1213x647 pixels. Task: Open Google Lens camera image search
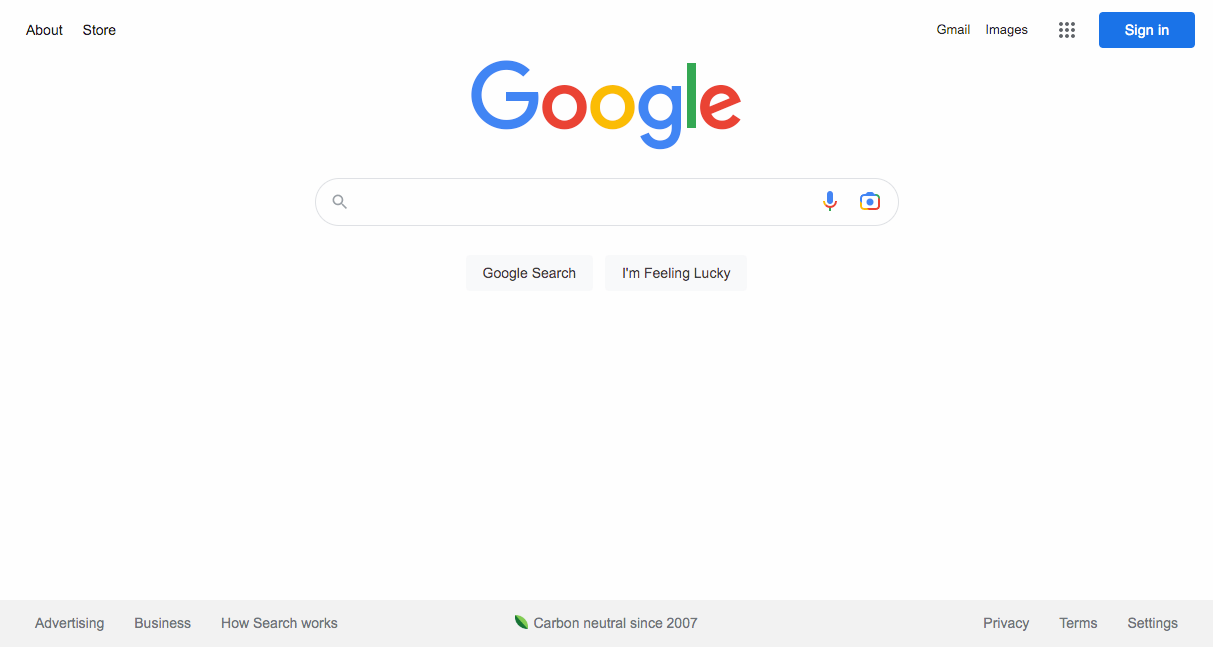coord(870,202)
